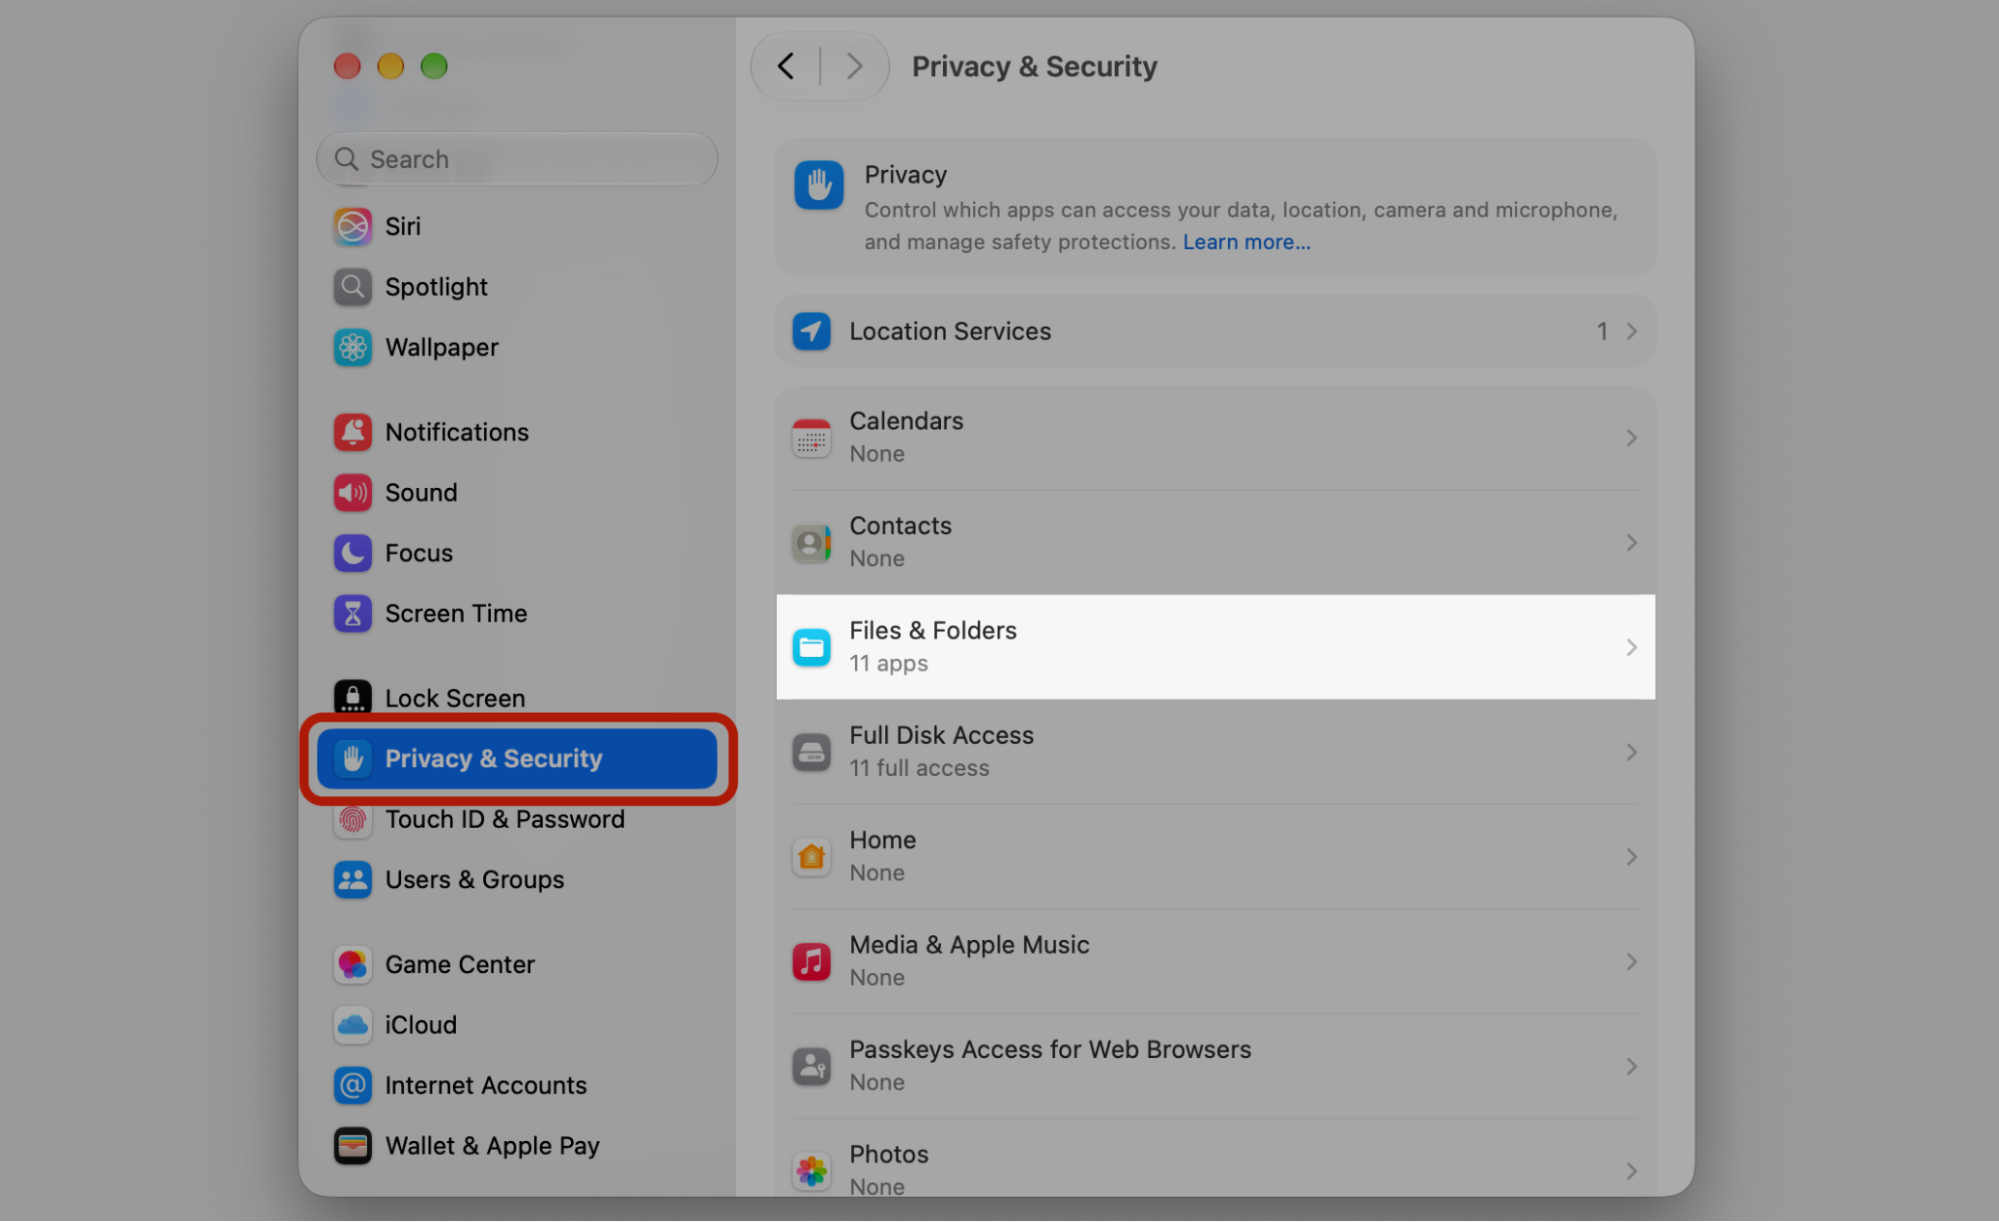Click Location Services count '1'
The width and height of the screenshot is (1999, 1222).
[1602, 331]
